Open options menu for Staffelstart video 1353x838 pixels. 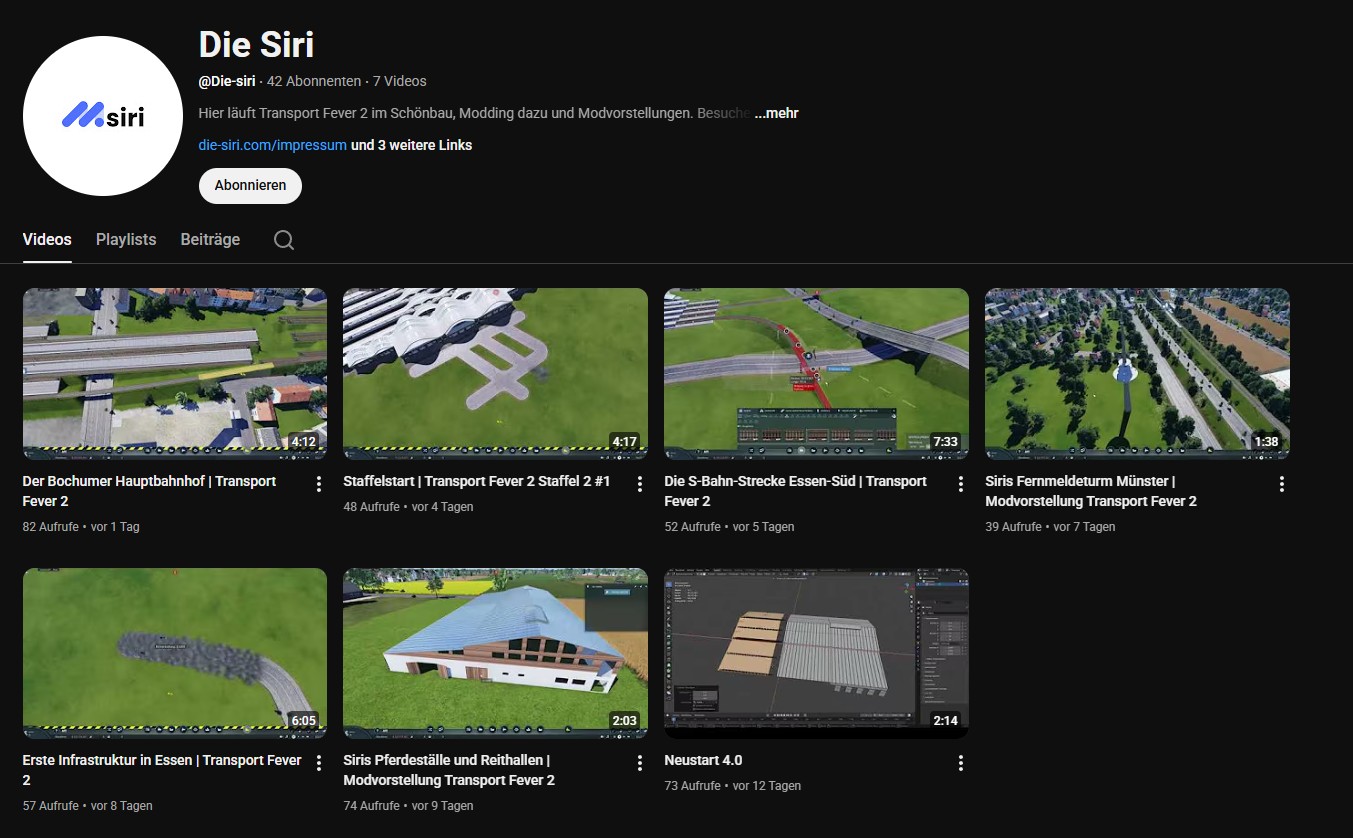click(640, 484)
